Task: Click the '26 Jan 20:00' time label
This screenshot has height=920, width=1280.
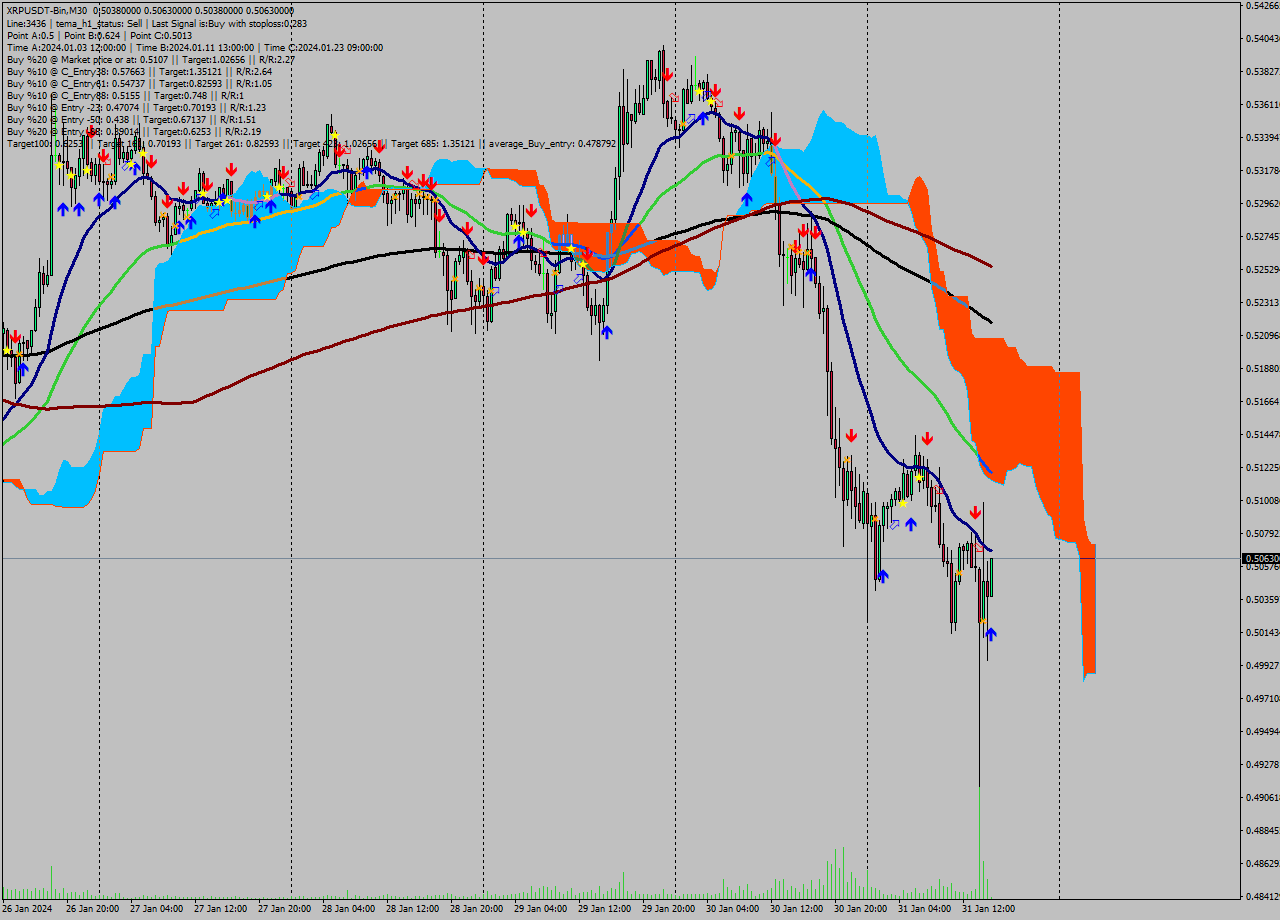Action: (x=93, y=908)
